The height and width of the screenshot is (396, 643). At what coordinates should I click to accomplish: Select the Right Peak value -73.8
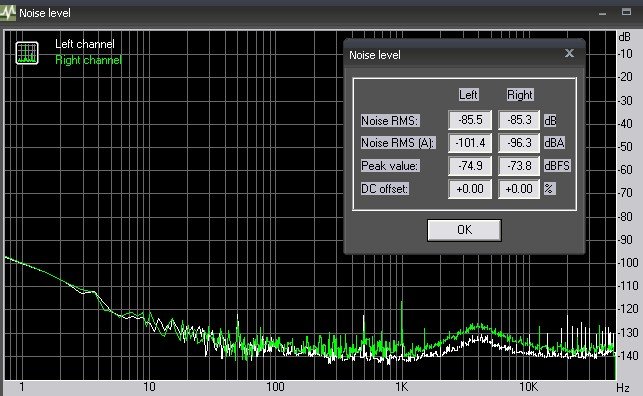[519, 166]
